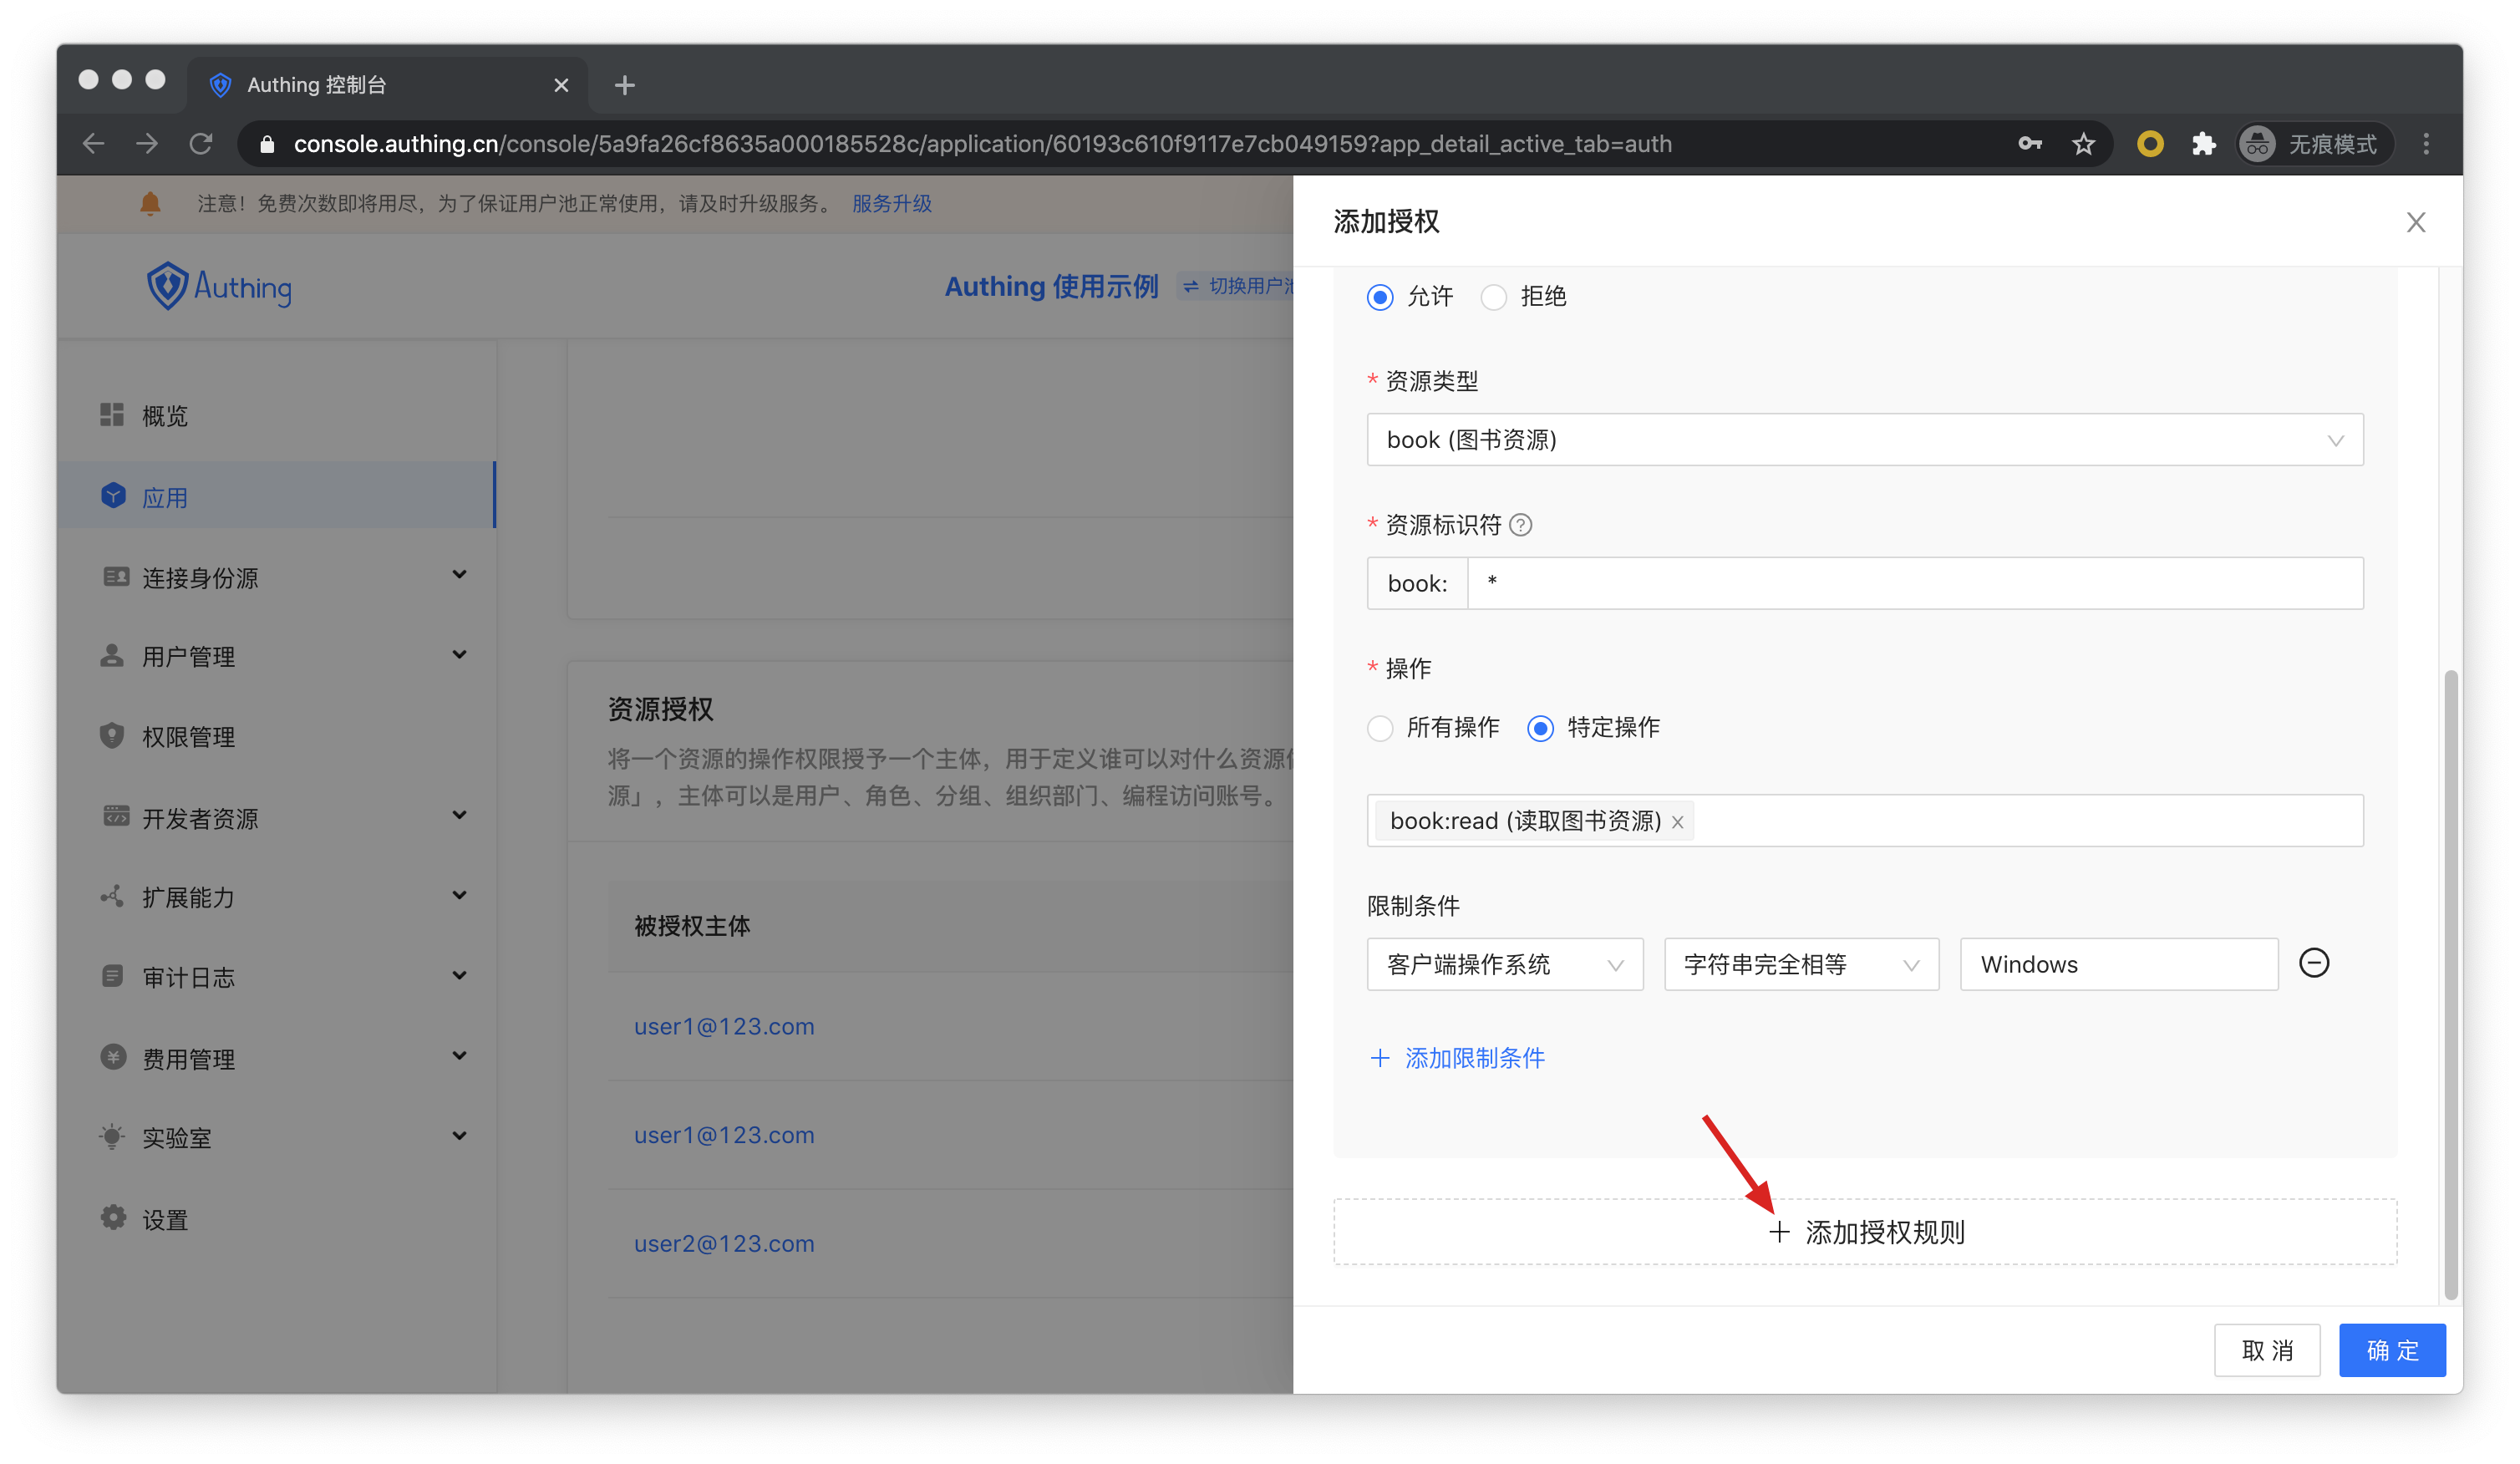Remove the book:read operation tag
Screen dimensions: 2520x1464
pyautogui.click(x=1678, y=822)
